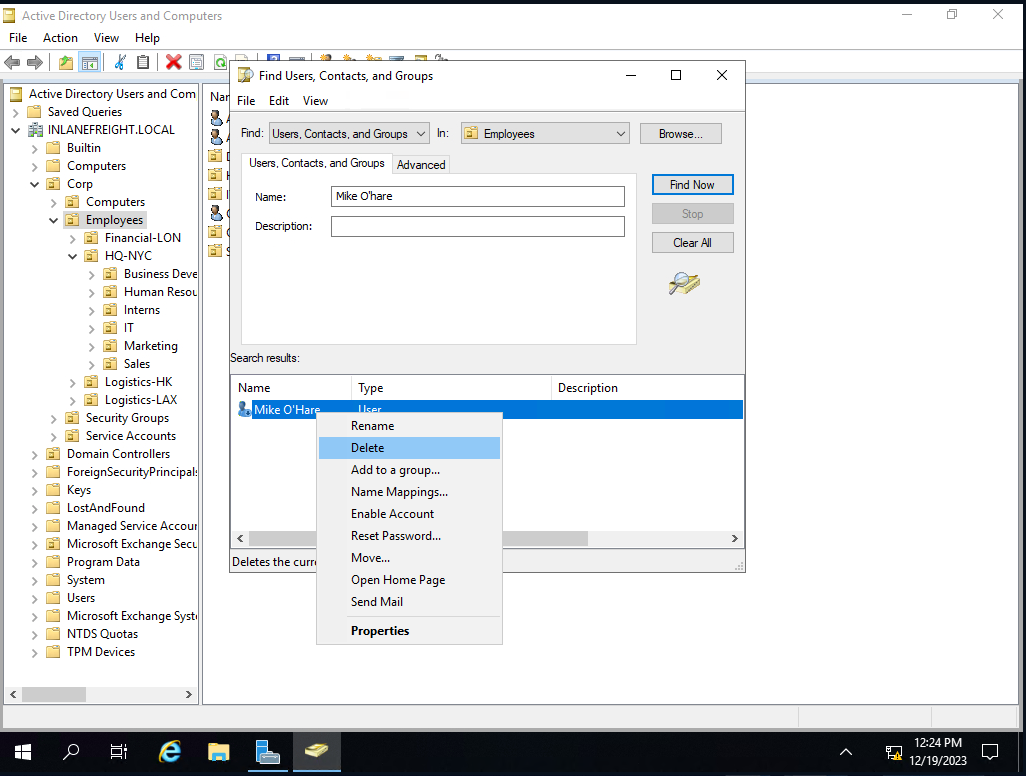The width and height of the screenshot is (1026, 776).
Task: Open taskbar Search magnifier
Action: click(71, 752)
